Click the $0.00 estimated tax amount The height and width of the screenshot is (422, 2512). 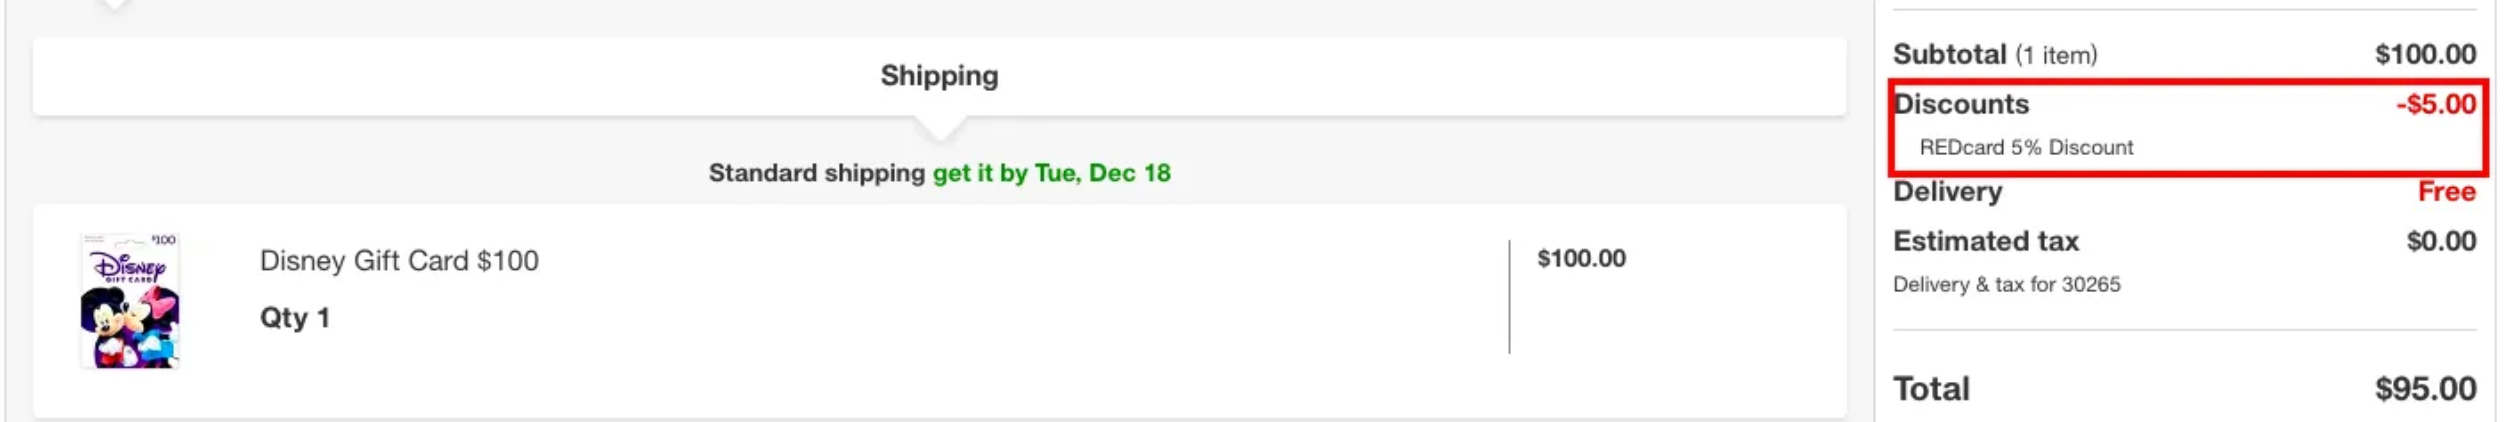point(2441,241)
